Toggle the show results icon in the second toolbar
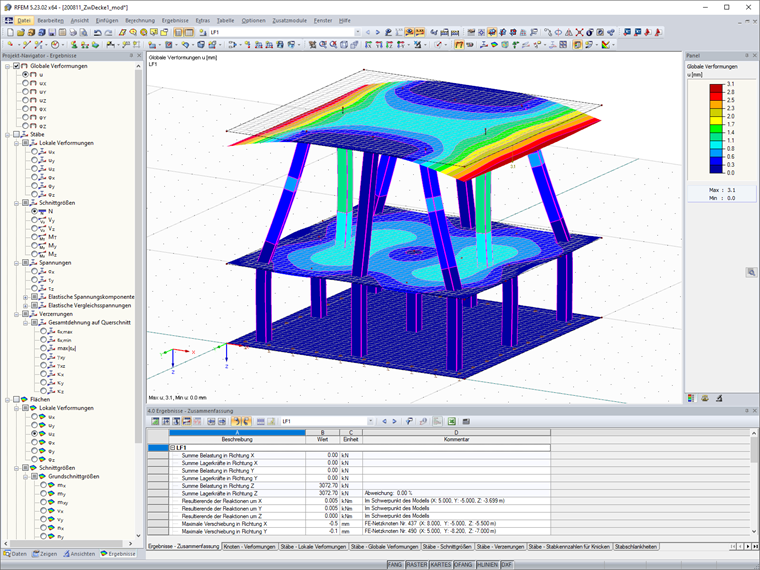 coord(459,45)
